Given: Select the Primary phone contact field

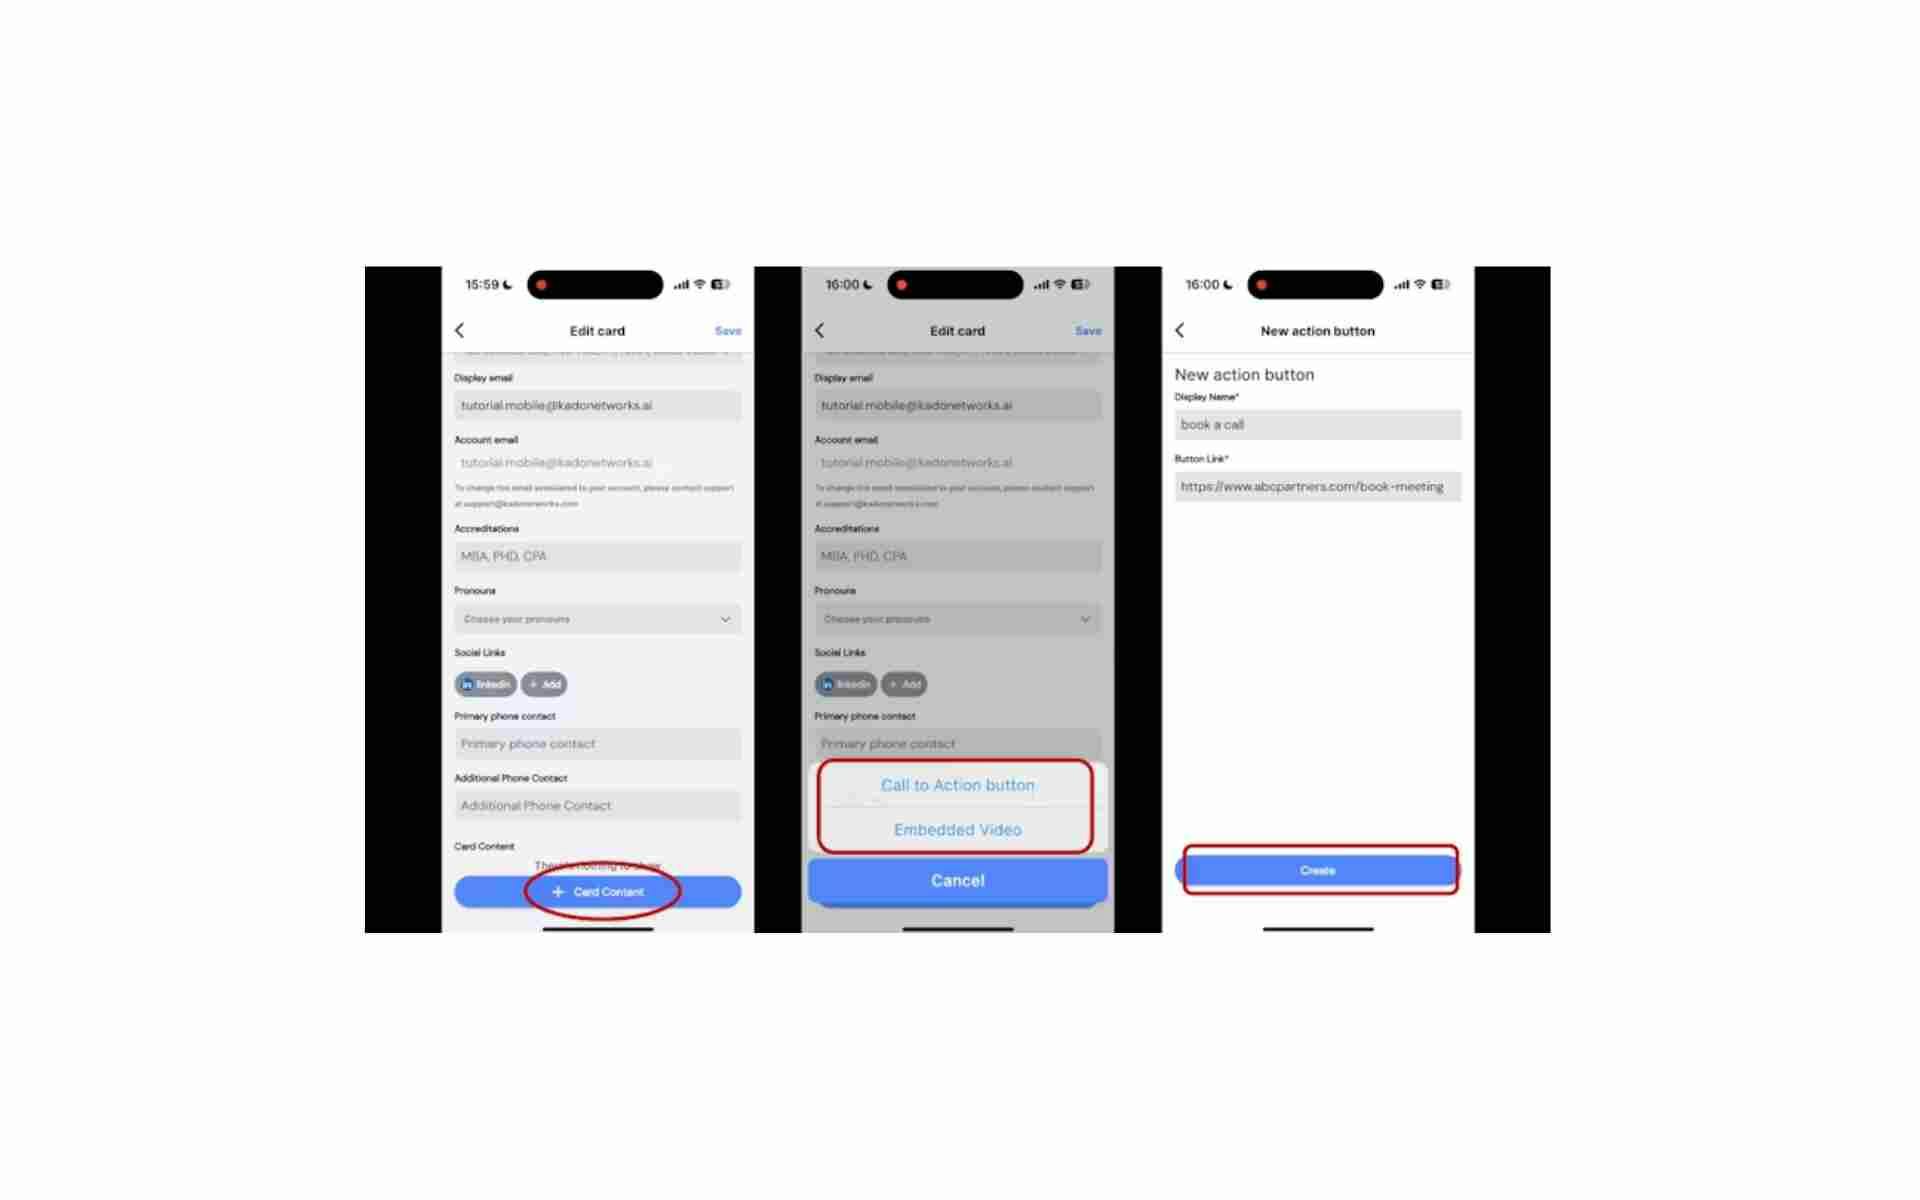Looking at the screenshot, I should (x=596, y=744).
